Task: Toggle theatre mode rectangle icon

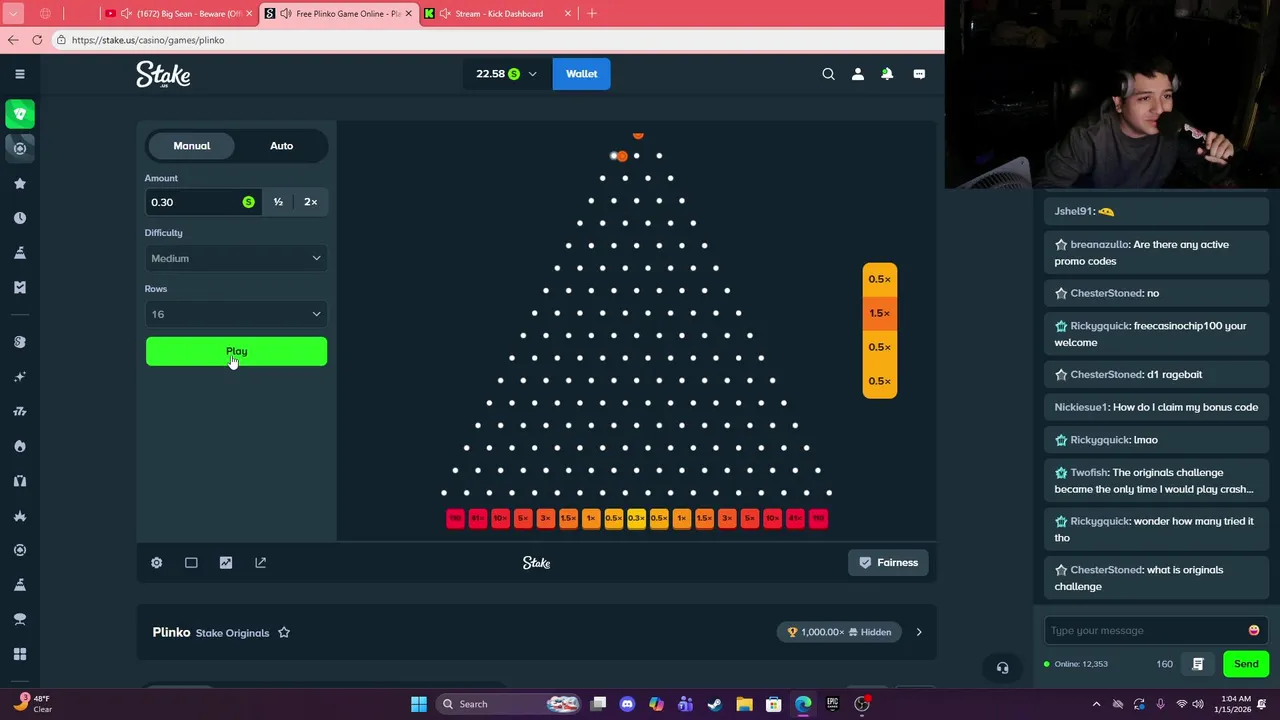Action: pos(191,563)
